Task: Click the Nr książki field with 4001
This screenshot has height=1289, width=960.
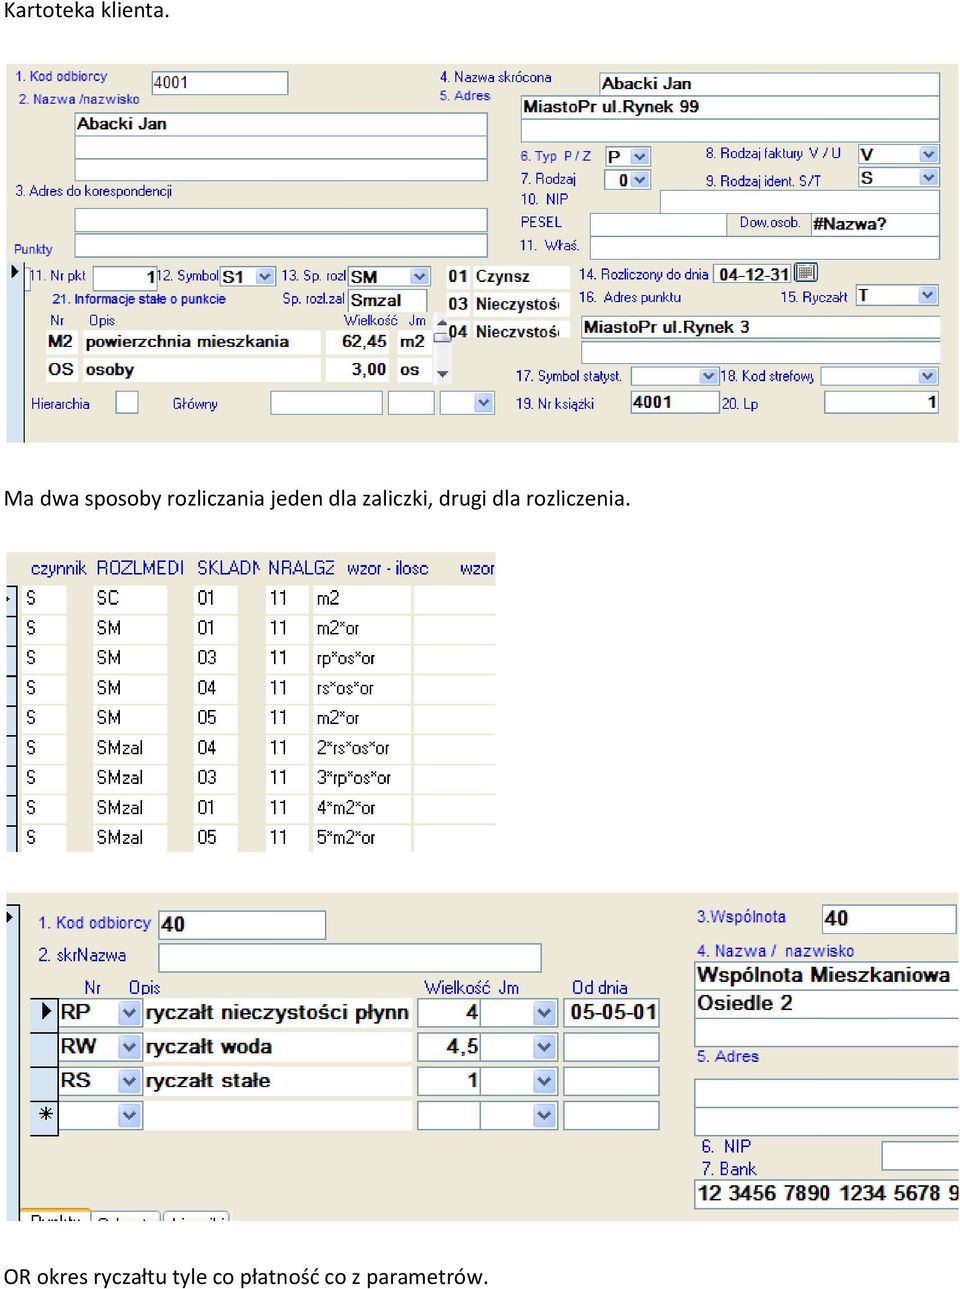Action: [x=673, y=402]
